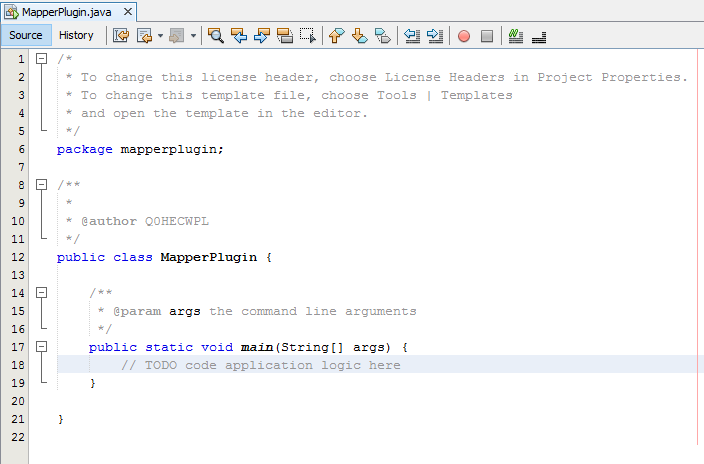Screen dimensions: 704x464
Task: Click Shift Line Right icon
Action: (x=435, y=35)
